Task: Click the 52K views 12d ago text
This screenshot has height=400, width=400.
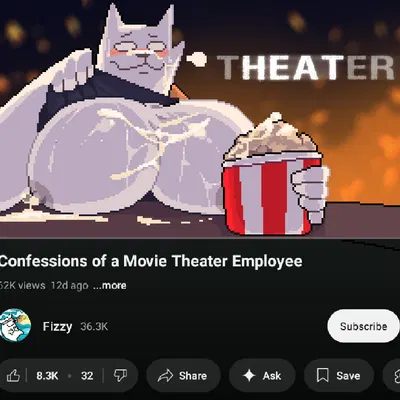Action: click(44, 286)
